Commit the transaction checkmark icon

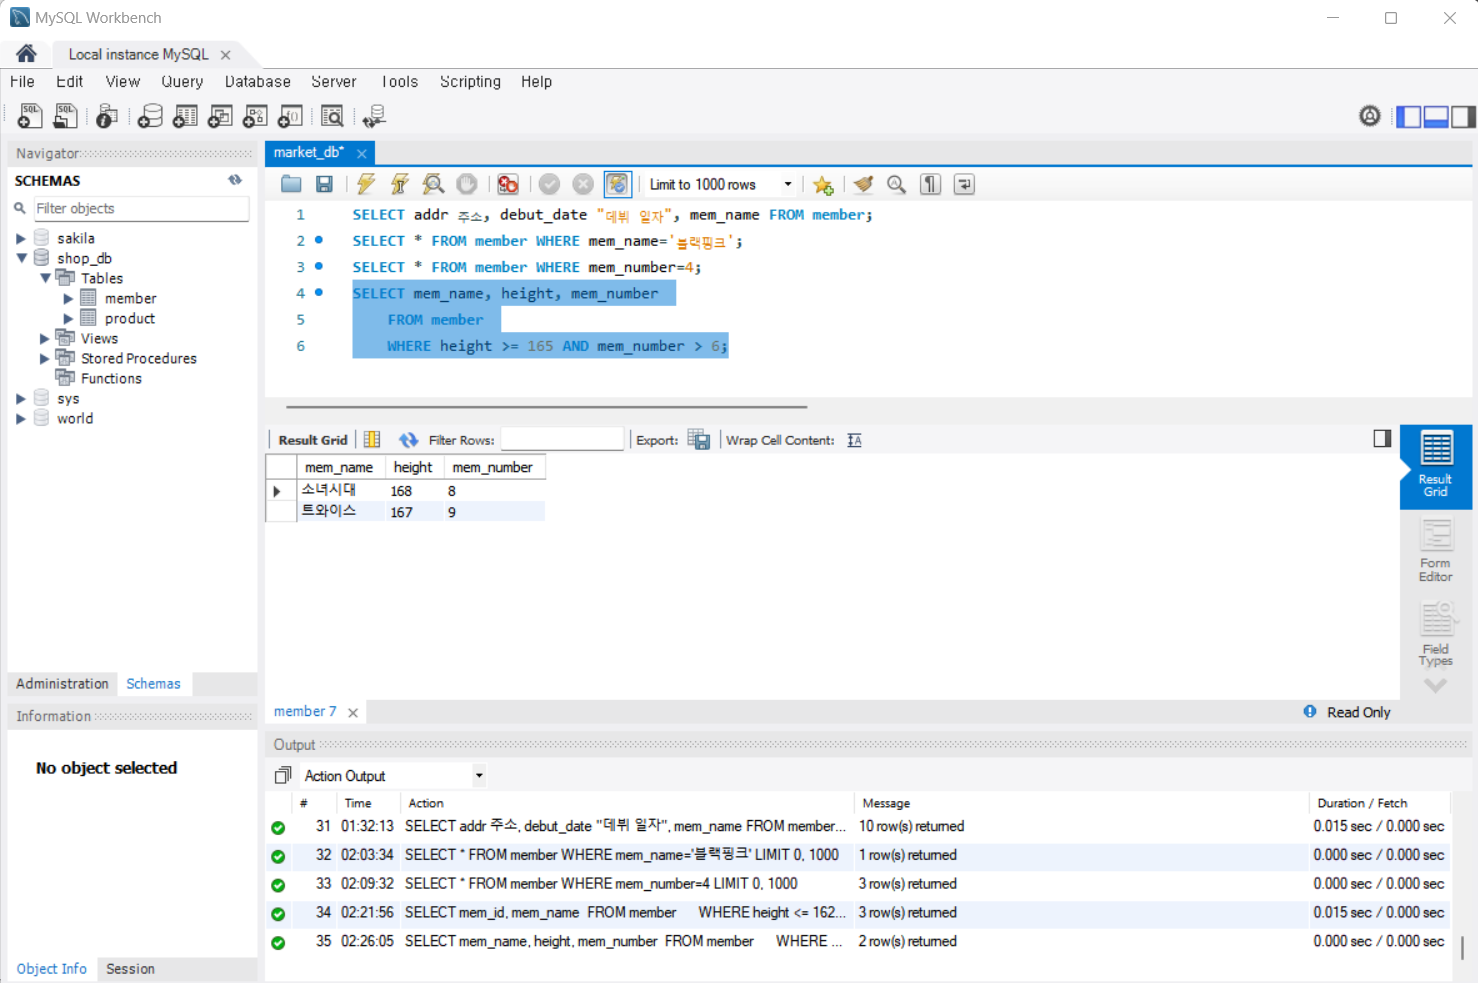click(549, 184)
